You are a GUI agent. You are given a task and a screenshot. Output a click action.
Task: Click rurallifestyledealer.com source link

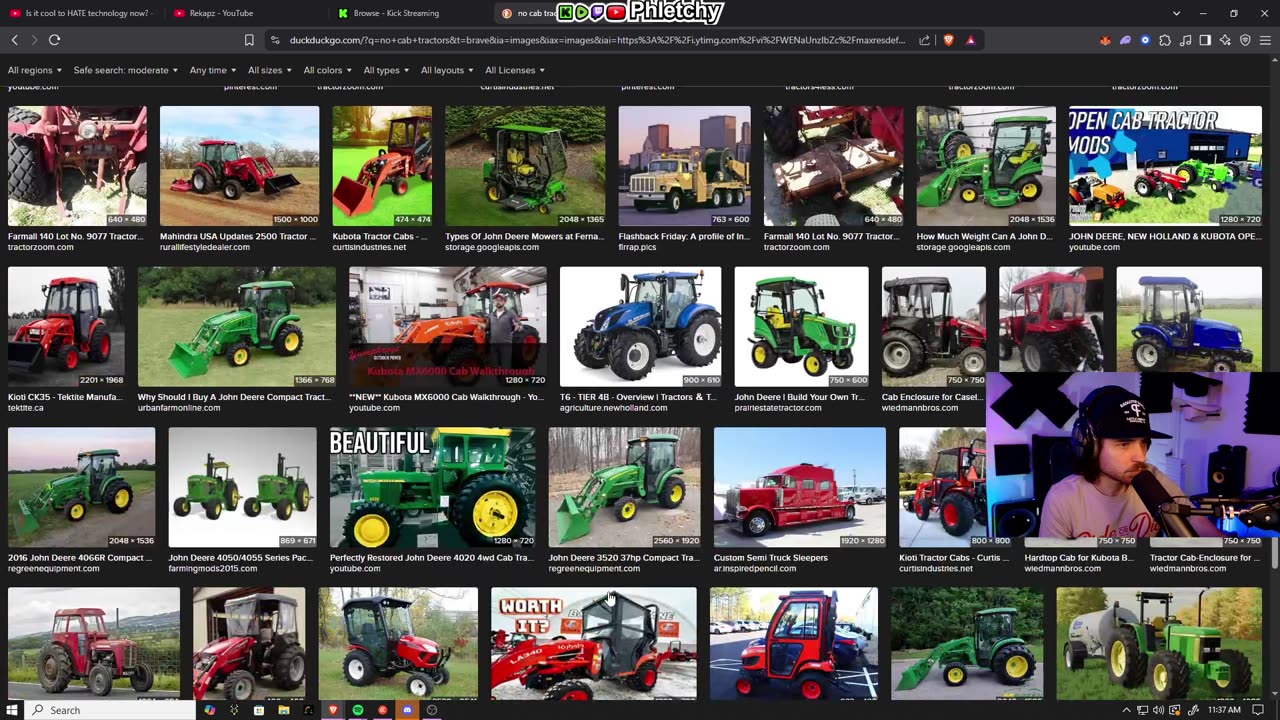pos(205,247)
